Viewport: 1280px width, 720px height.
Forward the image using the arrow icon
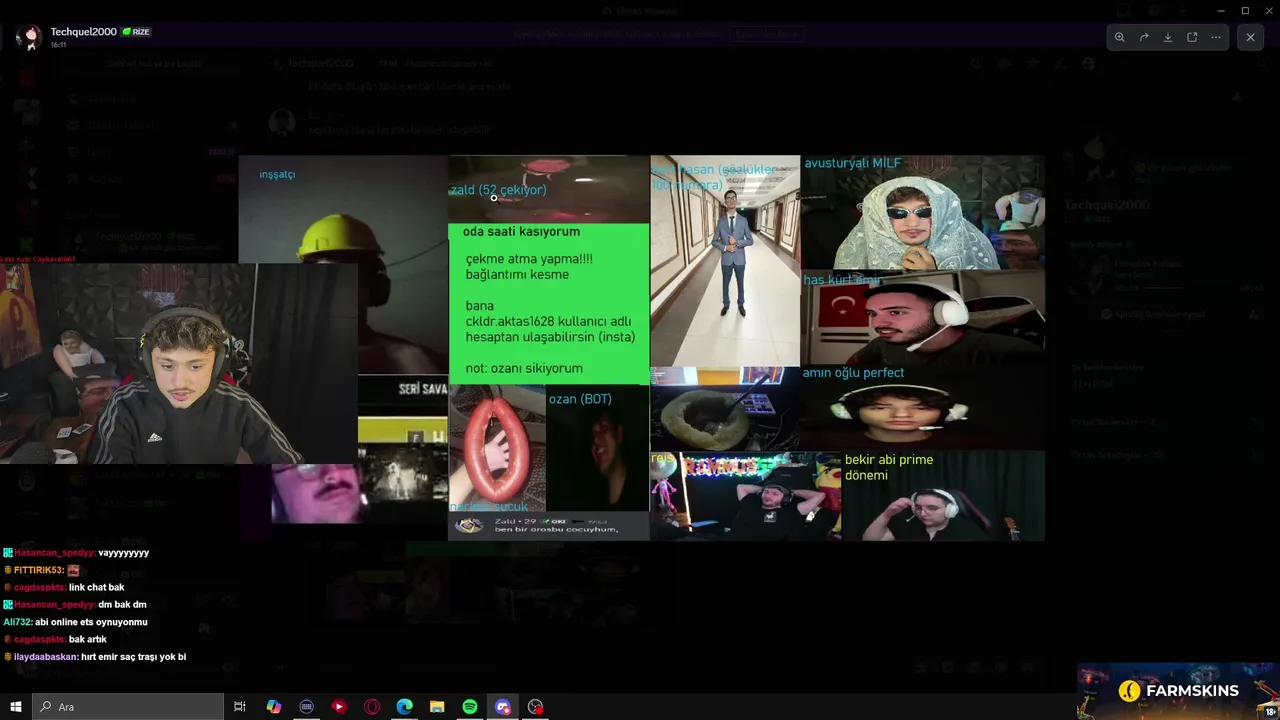click(1143, 37)
